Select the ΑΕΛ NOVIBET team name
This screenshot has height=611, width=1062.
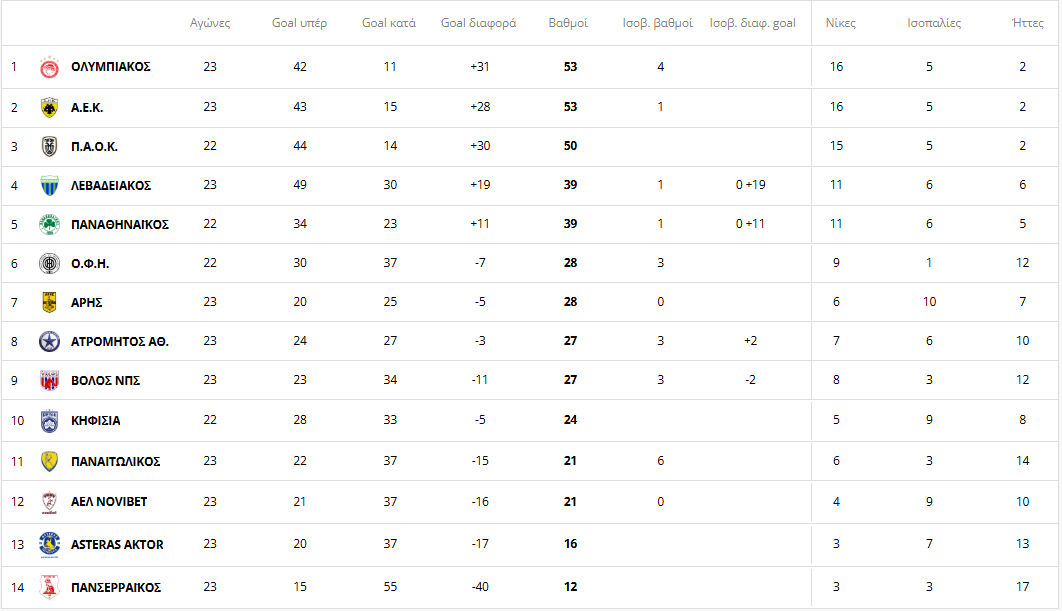click(109, 501)
